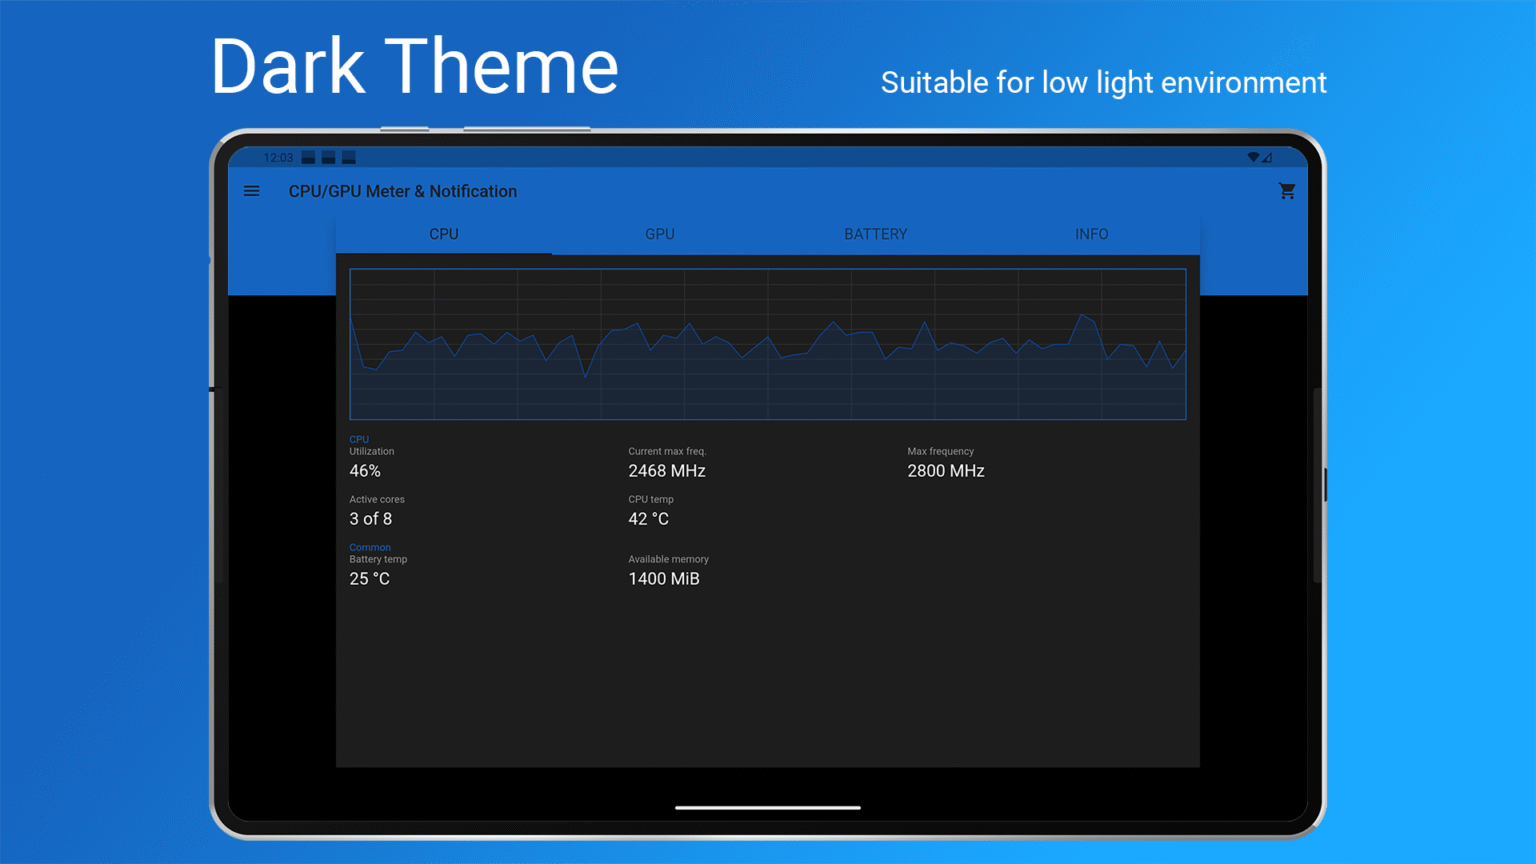
Task: Click the 46% Utilization value
Action: tap(364, 470)
